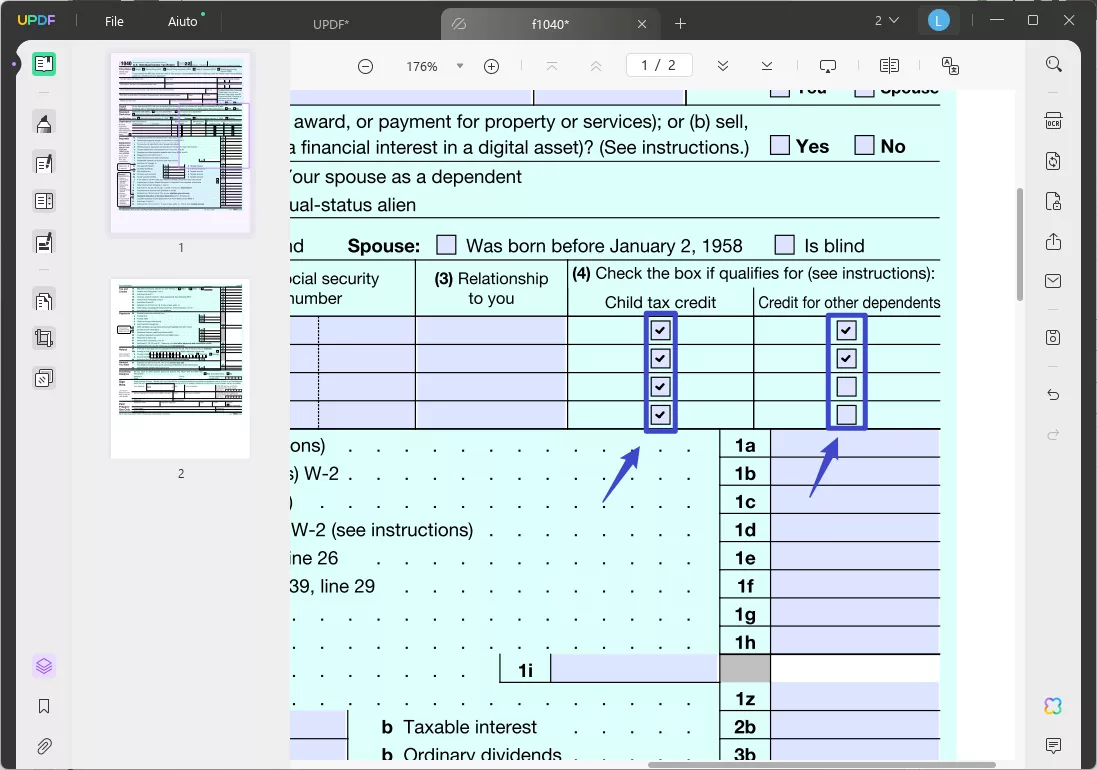Uncheck fourth row Child tax credit box
1097x770 pixels.
coord(660,415)
